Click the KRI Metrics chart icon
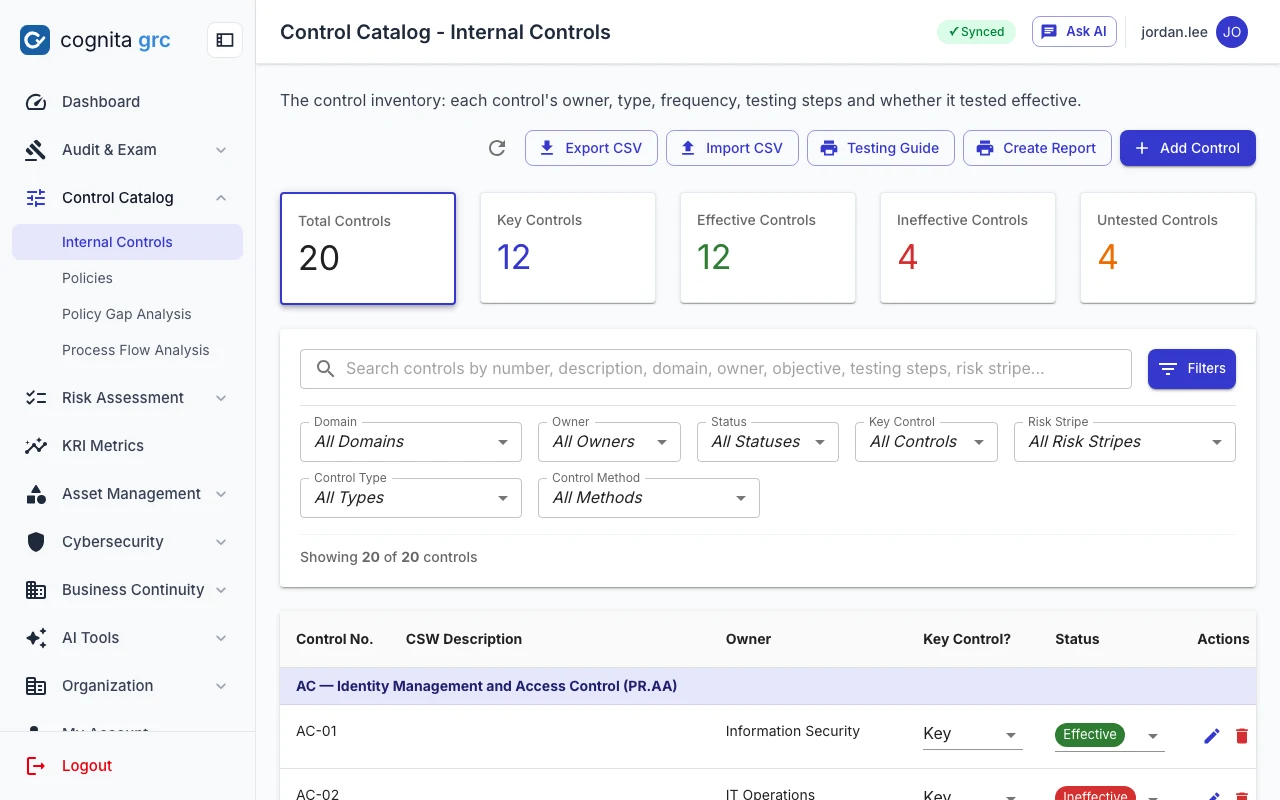 click(x=36, y=446)
